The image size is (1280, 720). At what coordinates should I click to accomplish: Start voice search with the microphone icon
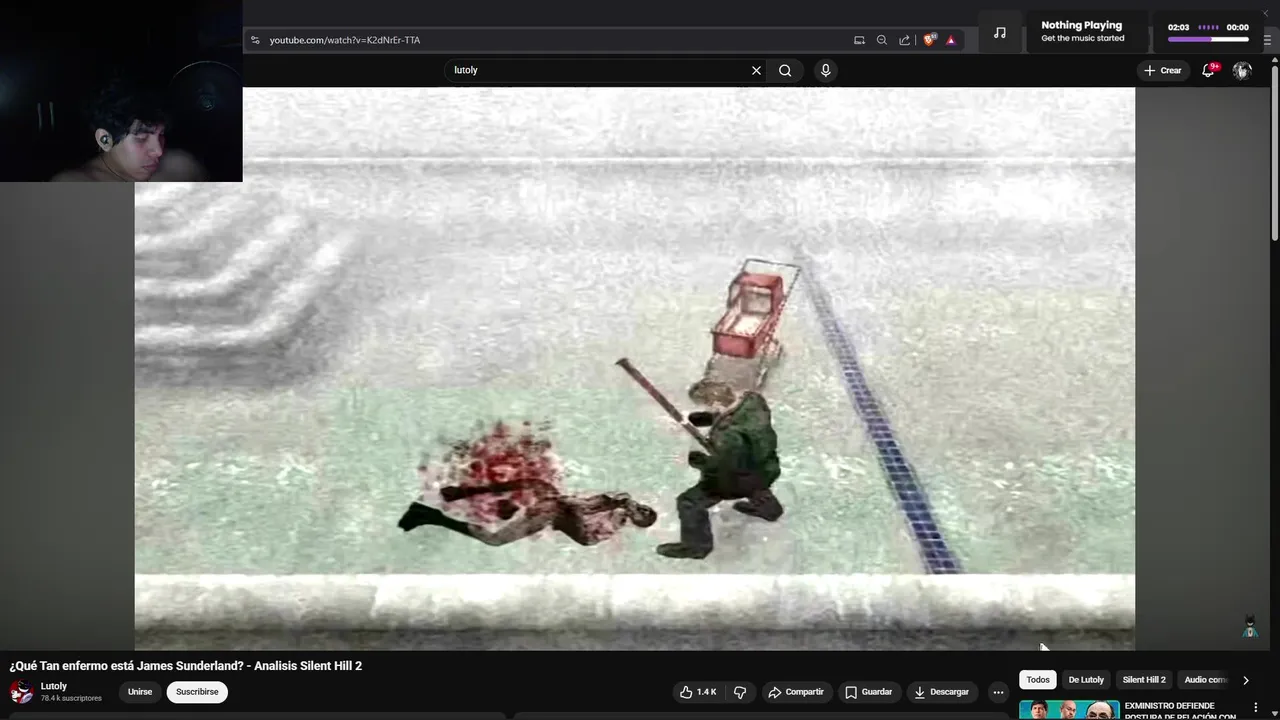pos(825,70)
